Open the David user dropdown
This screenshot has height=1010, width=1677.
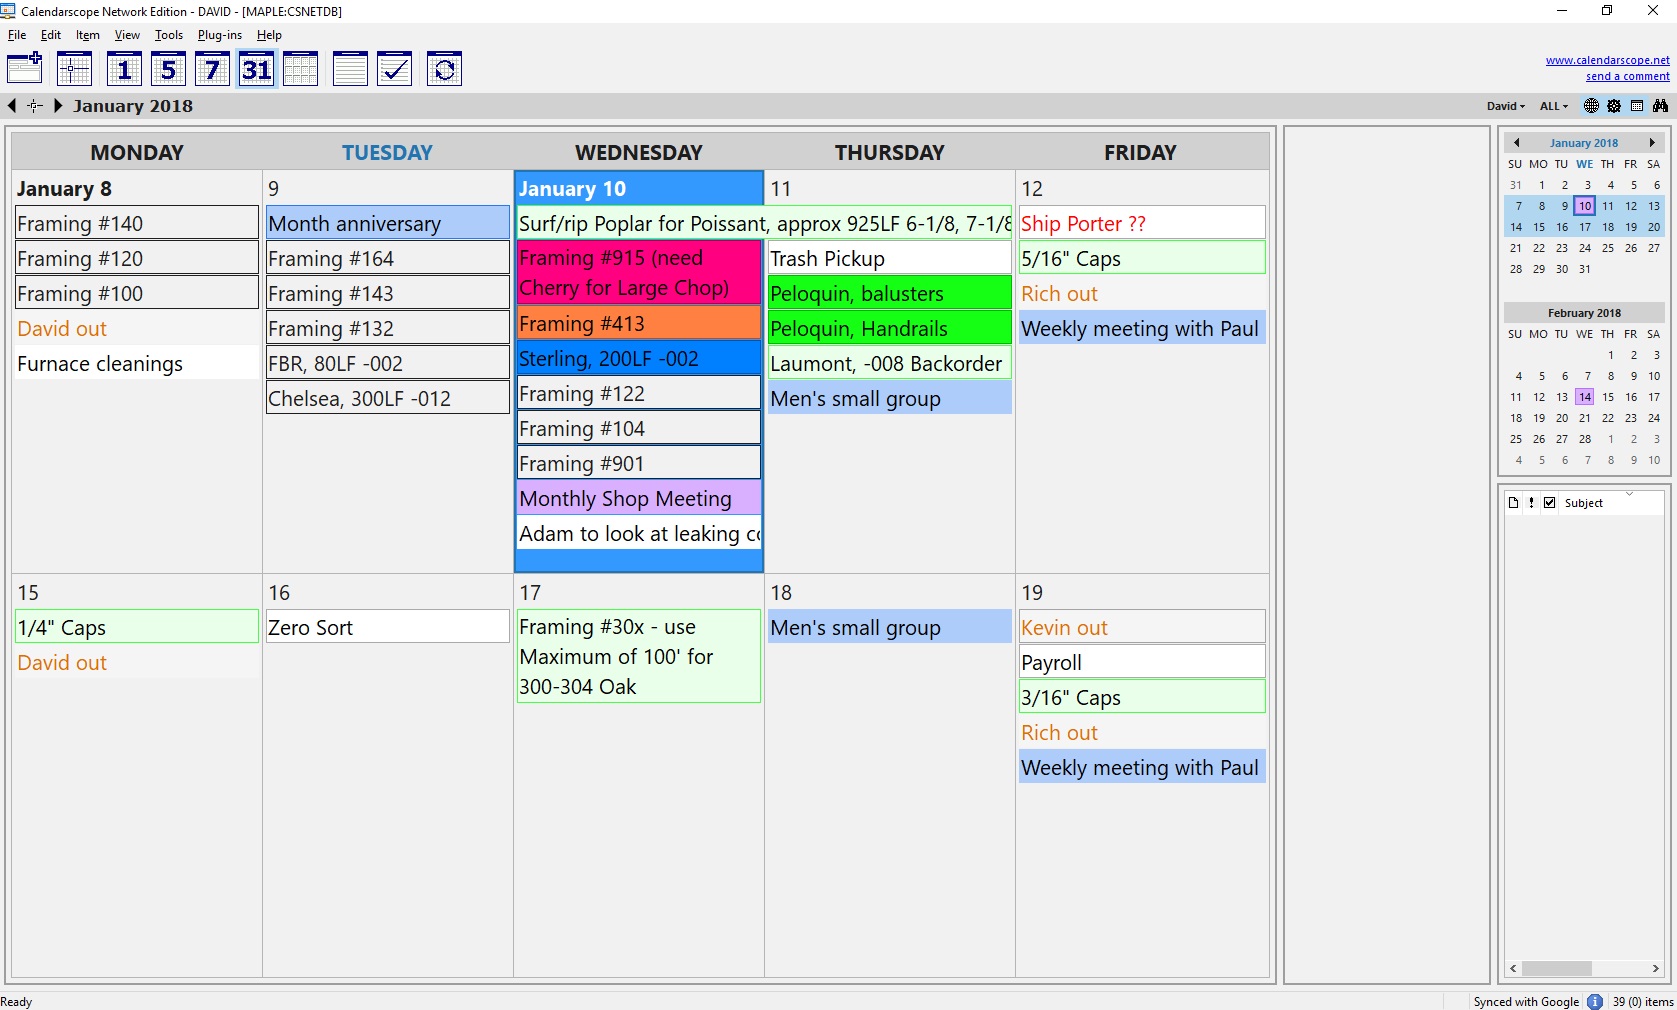point(1505,106)
